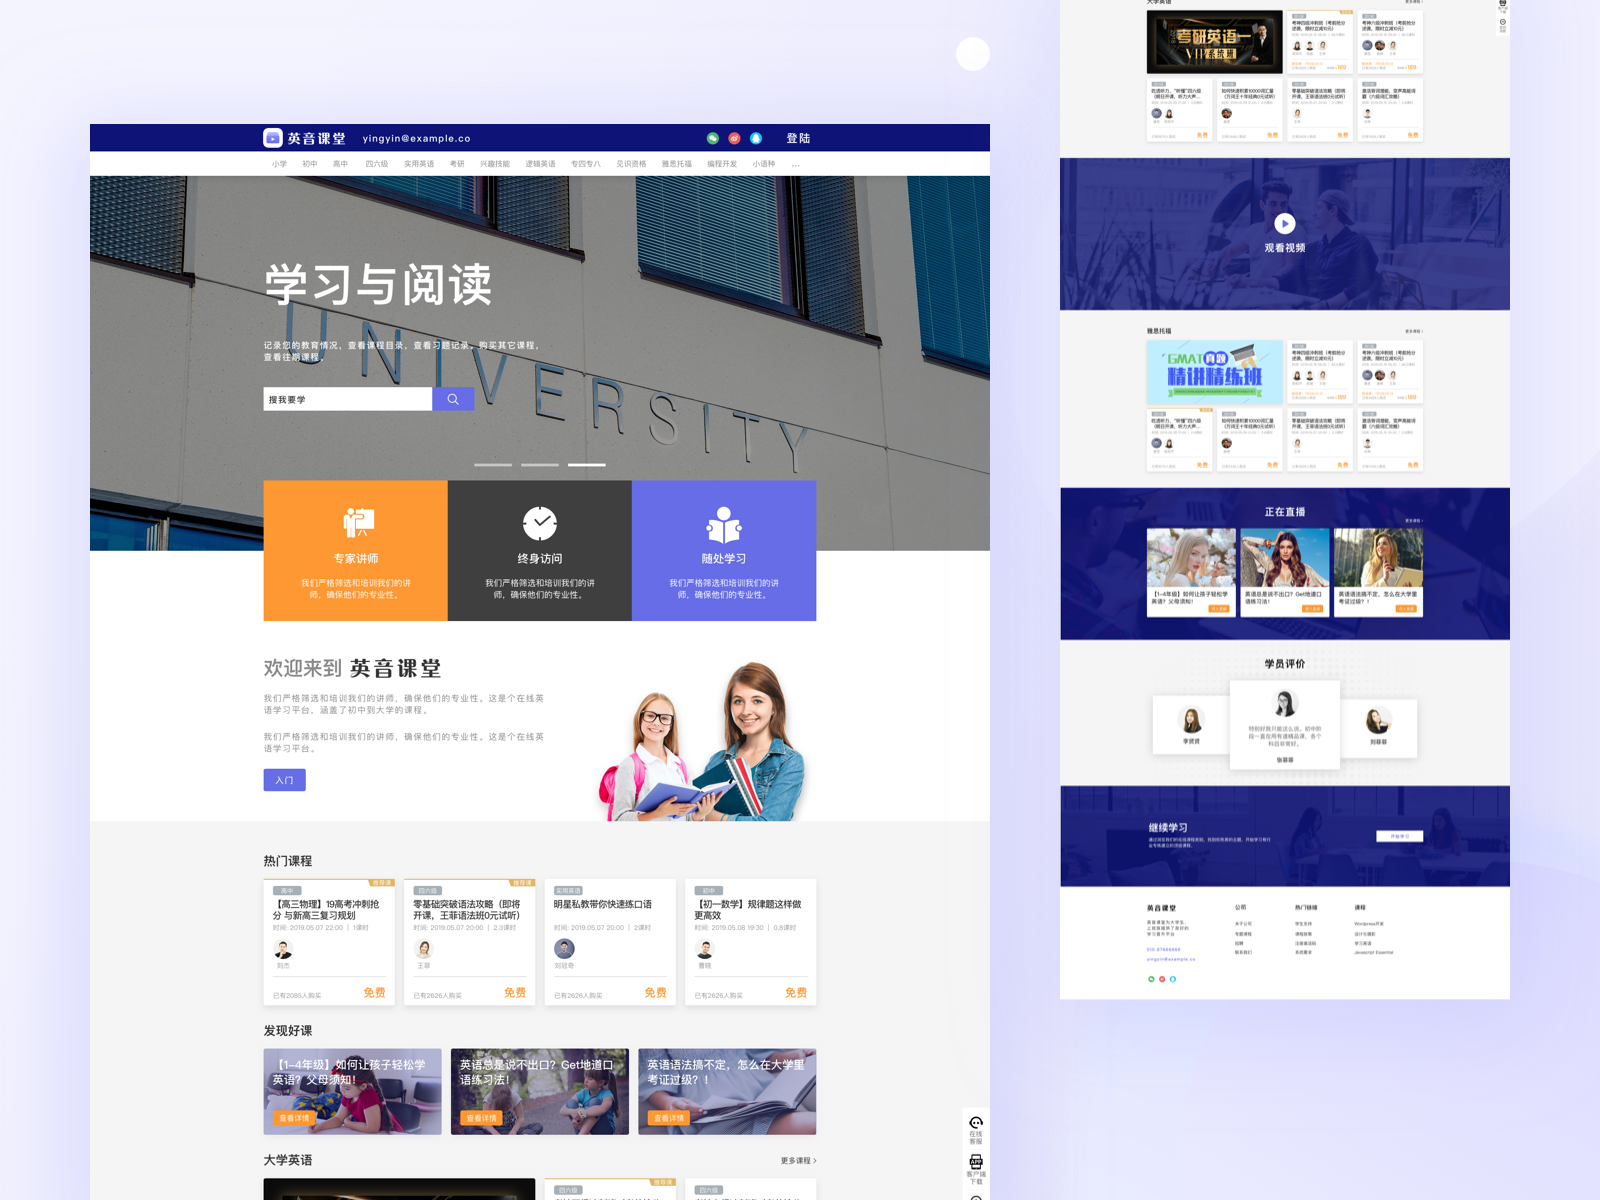
Task: Select 李贤贤 reviewer avatar in 学员评价
Action: 1191,720
